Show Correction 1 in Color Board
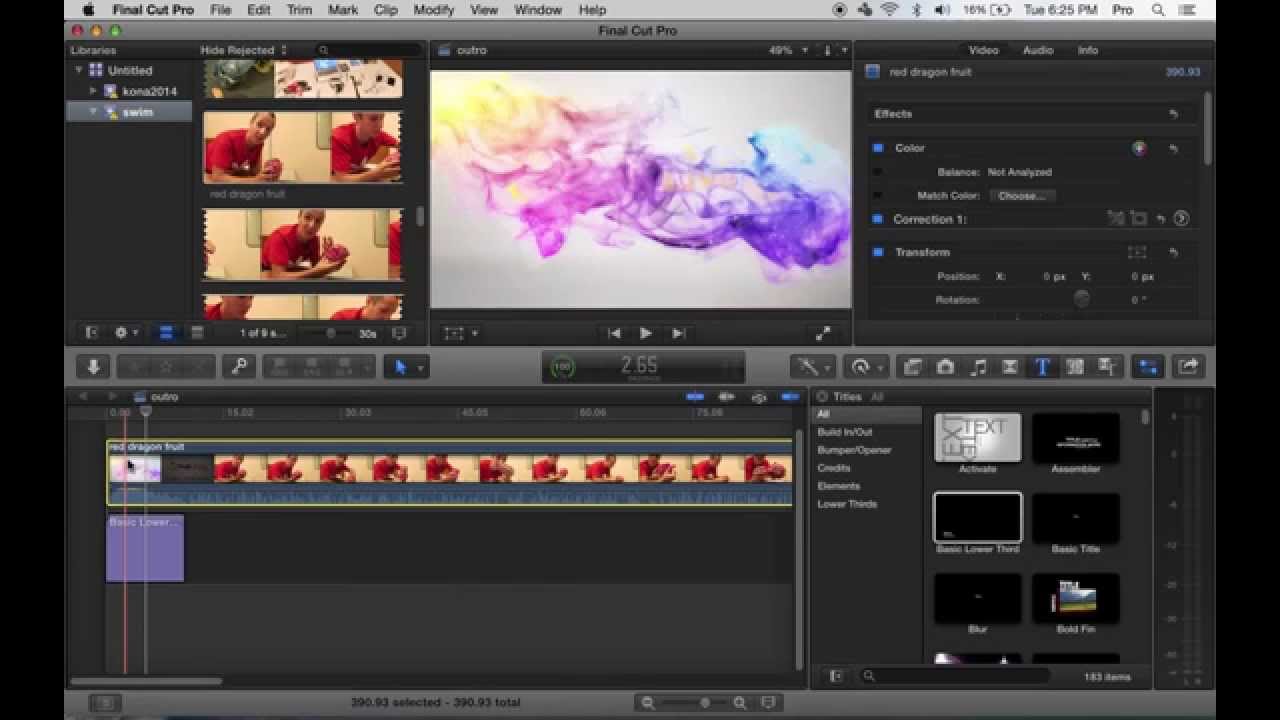 [1181, 219]
